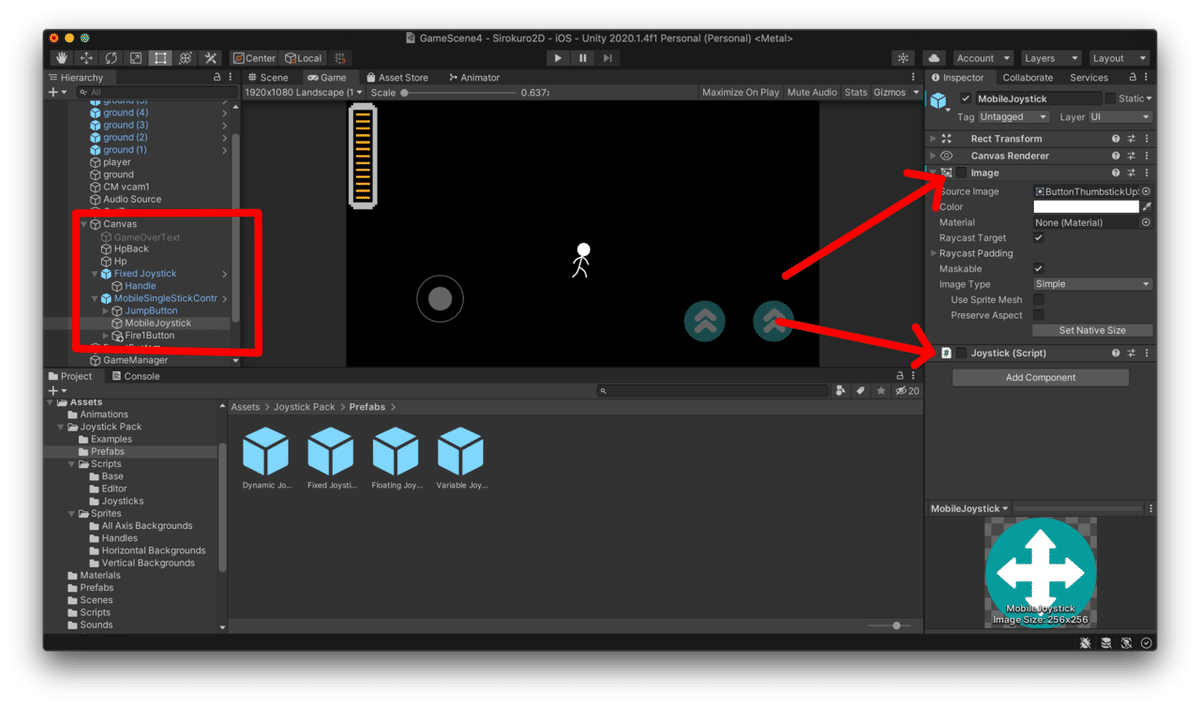Switch to the Services tab
Viewport: 1200px width, 708px height.
(1089, 77)
